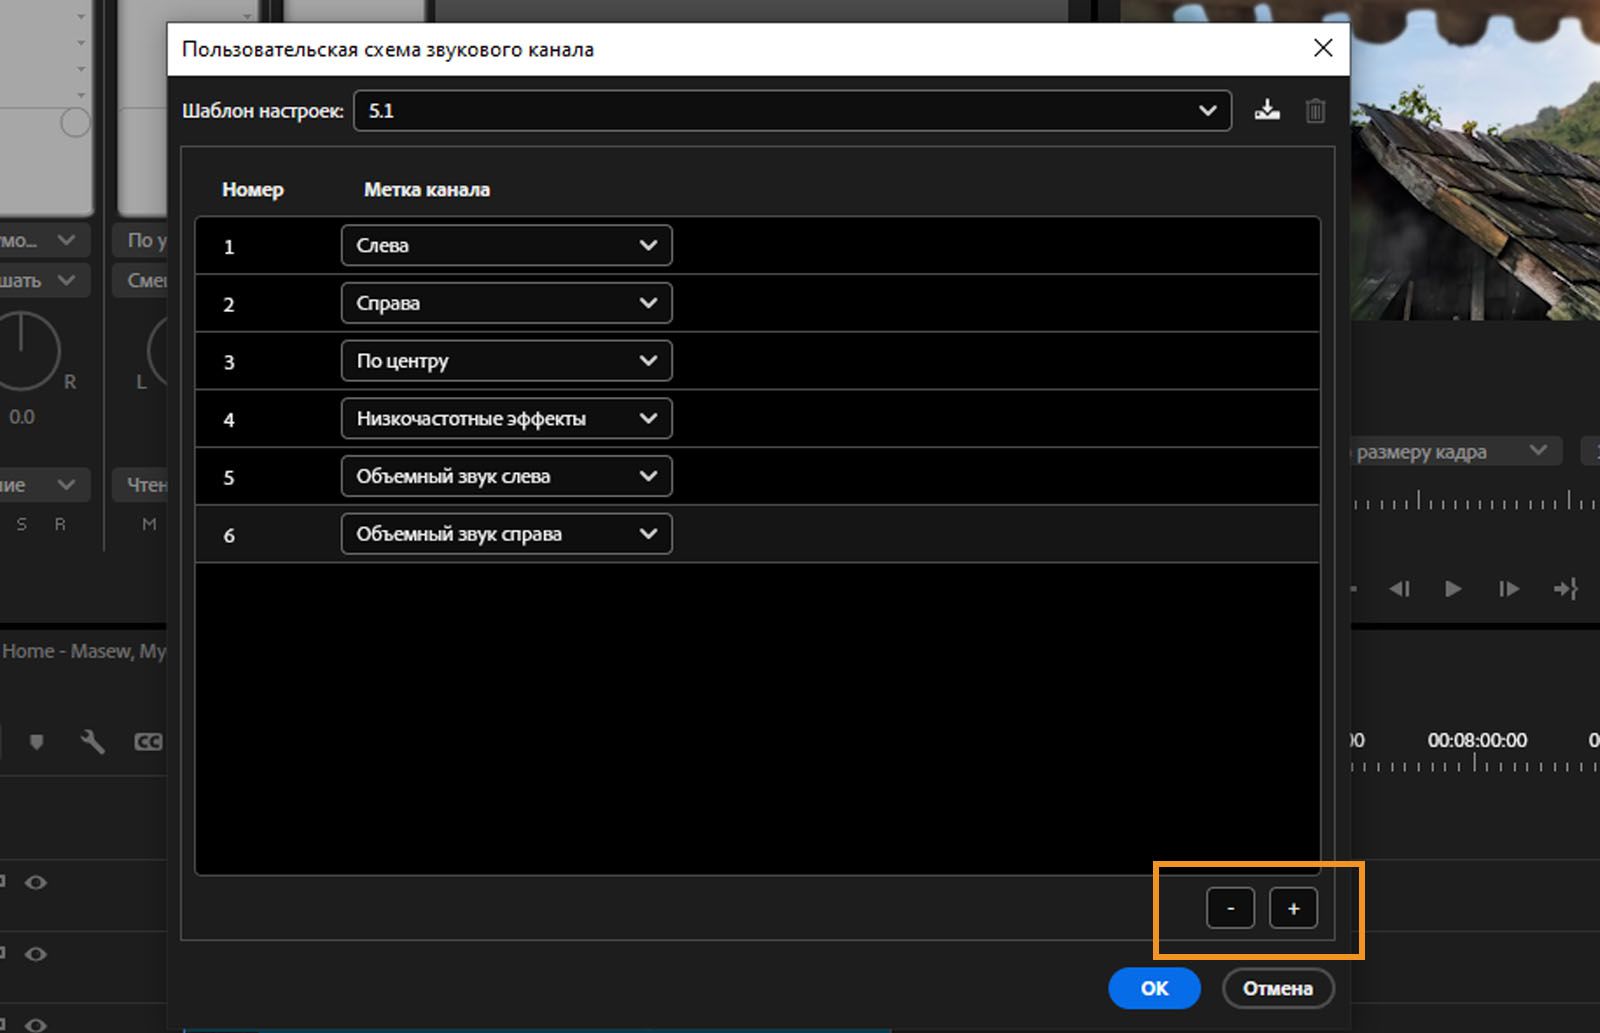Toggle Mute (M) on the second mixer track
The height and width of the screenshot is (1033, 1600).
click(x=149, y=524)
